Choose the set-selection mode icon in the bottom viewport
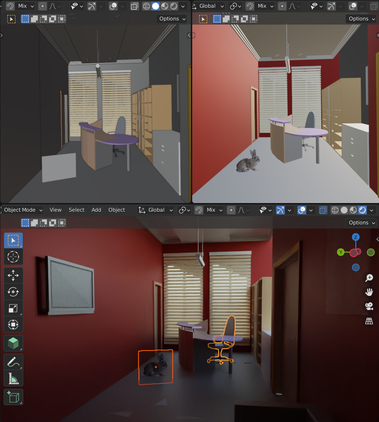 pos(25,223)
